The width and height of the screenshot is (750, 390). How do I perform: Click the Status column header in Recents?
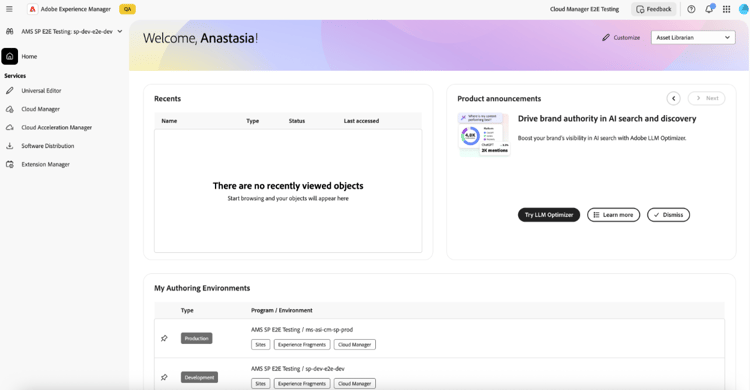pyautogui.click(x=297, y=121)
